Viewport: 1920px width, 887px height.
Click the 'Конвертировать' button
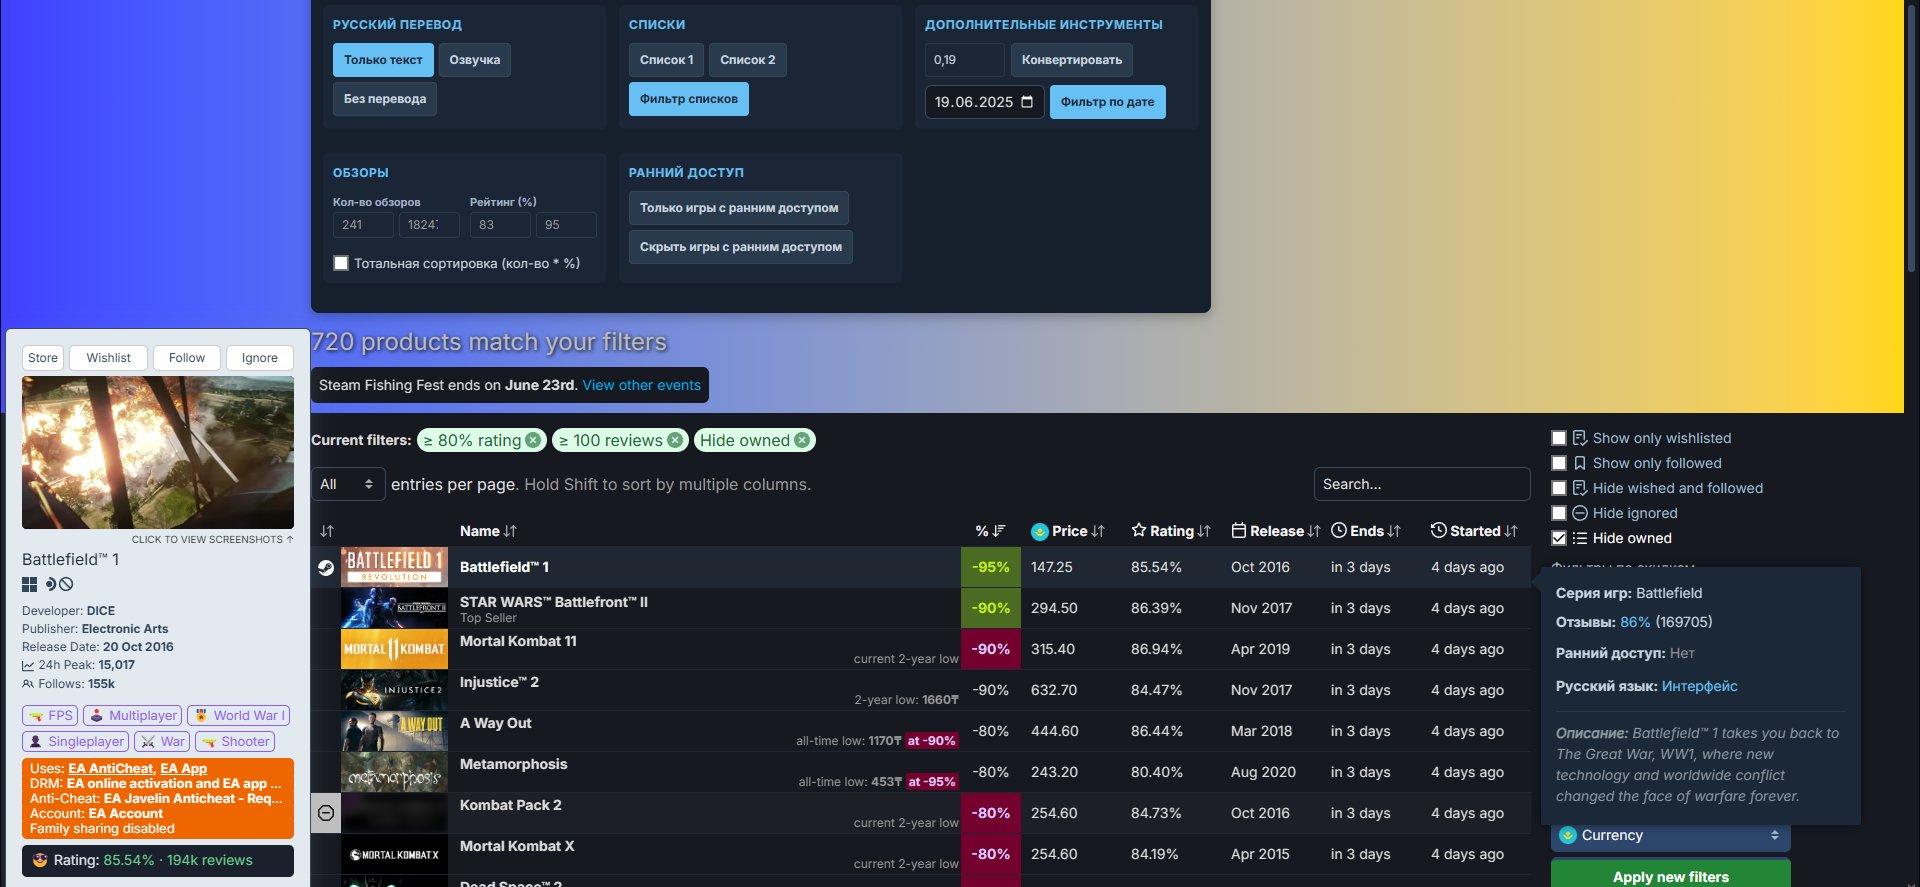click(x=1072, y=60)
